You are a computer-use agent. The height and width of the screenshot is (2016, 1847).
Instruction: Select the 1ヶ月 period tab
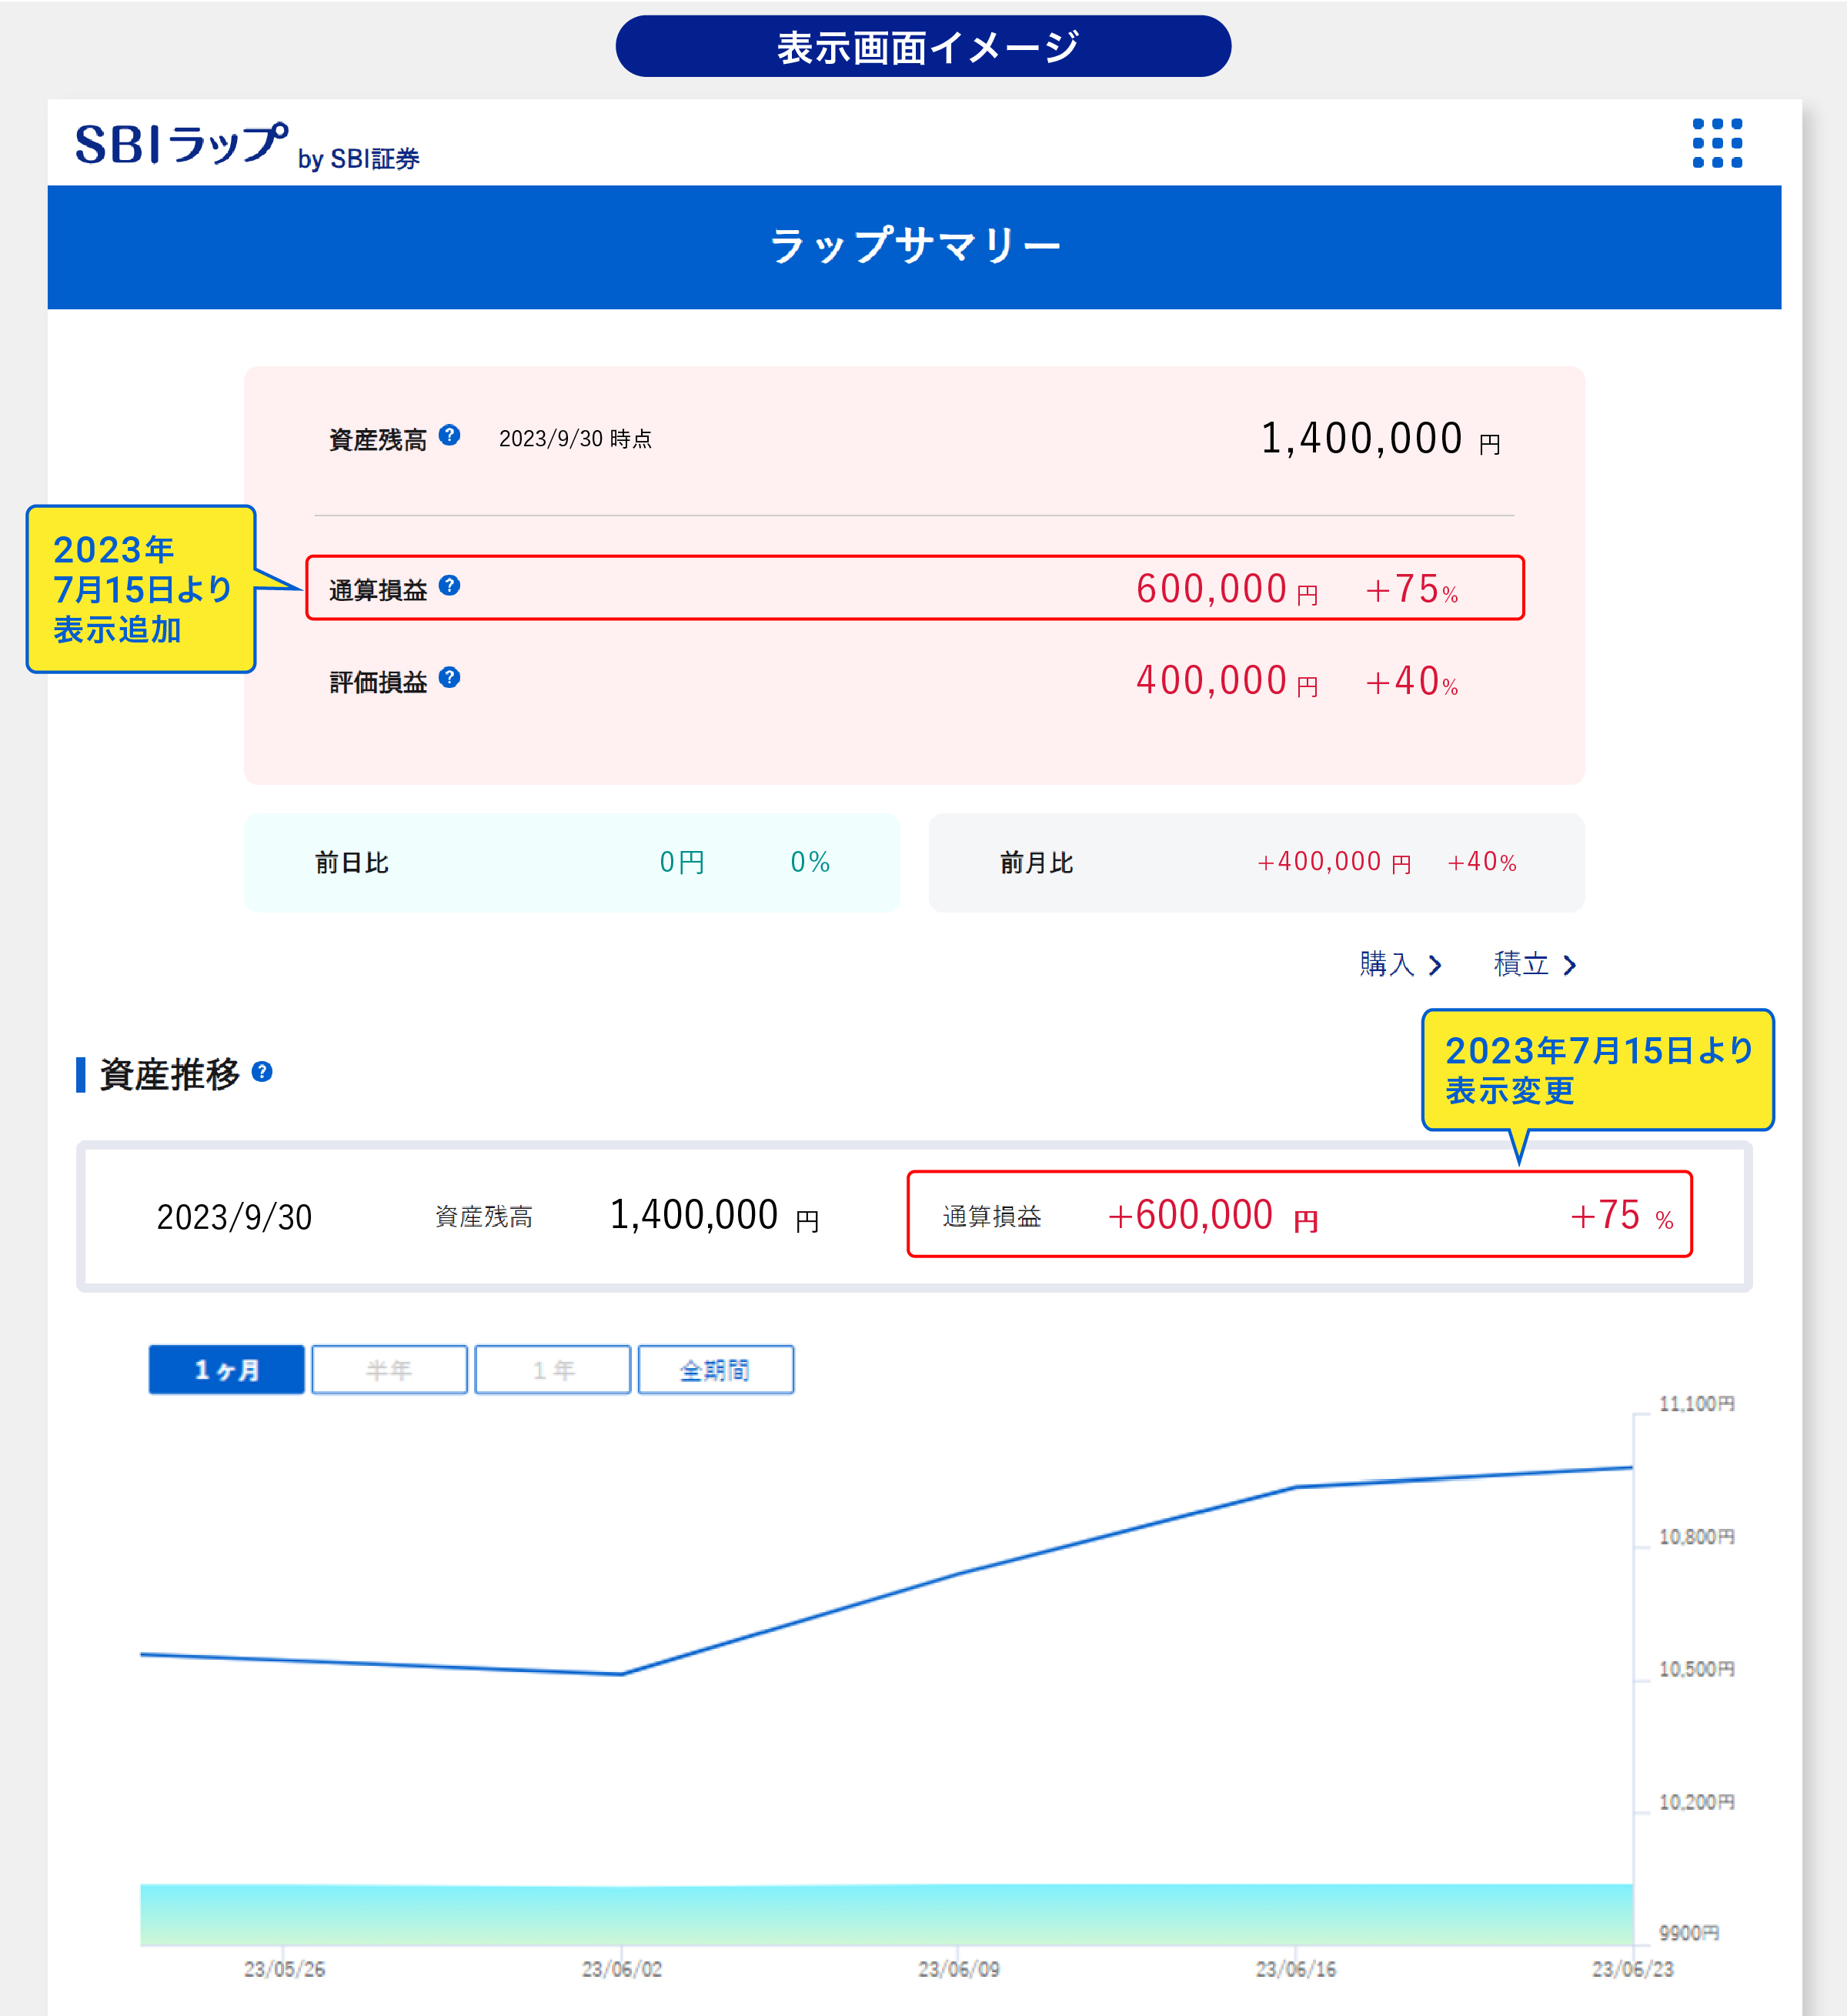[227, 1369]
